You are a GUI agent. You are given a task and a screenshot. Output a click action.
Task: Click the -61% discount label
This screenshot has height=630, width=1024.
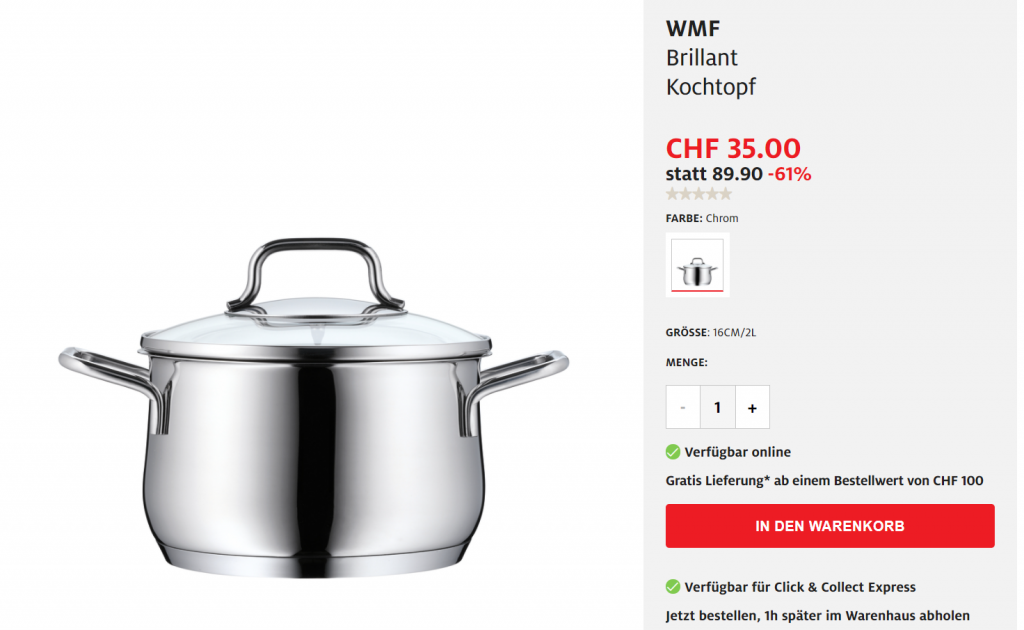point(790,174)
